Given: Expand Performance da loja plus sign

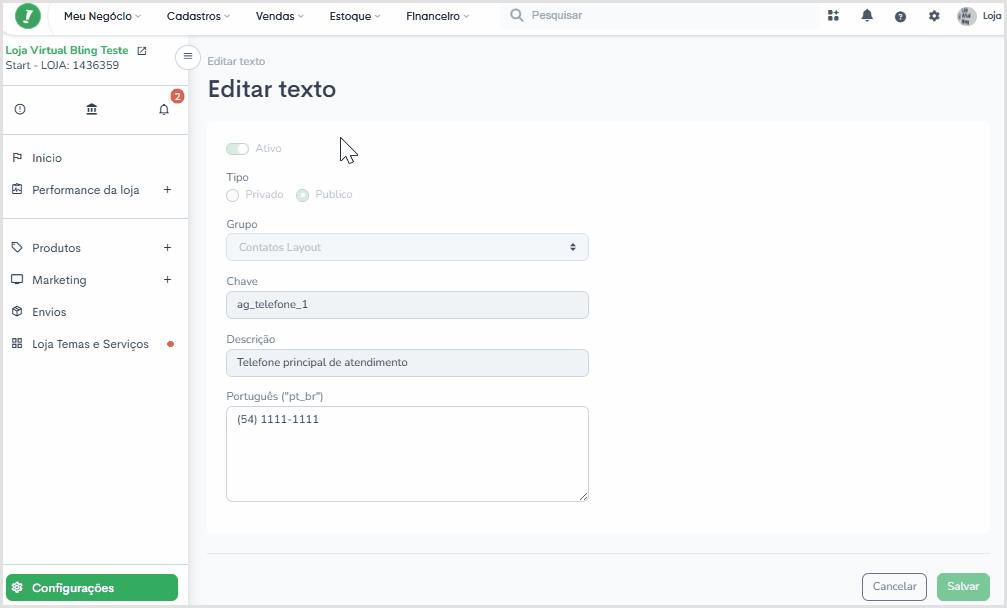Looking at the screenshot, I should 168,190.
